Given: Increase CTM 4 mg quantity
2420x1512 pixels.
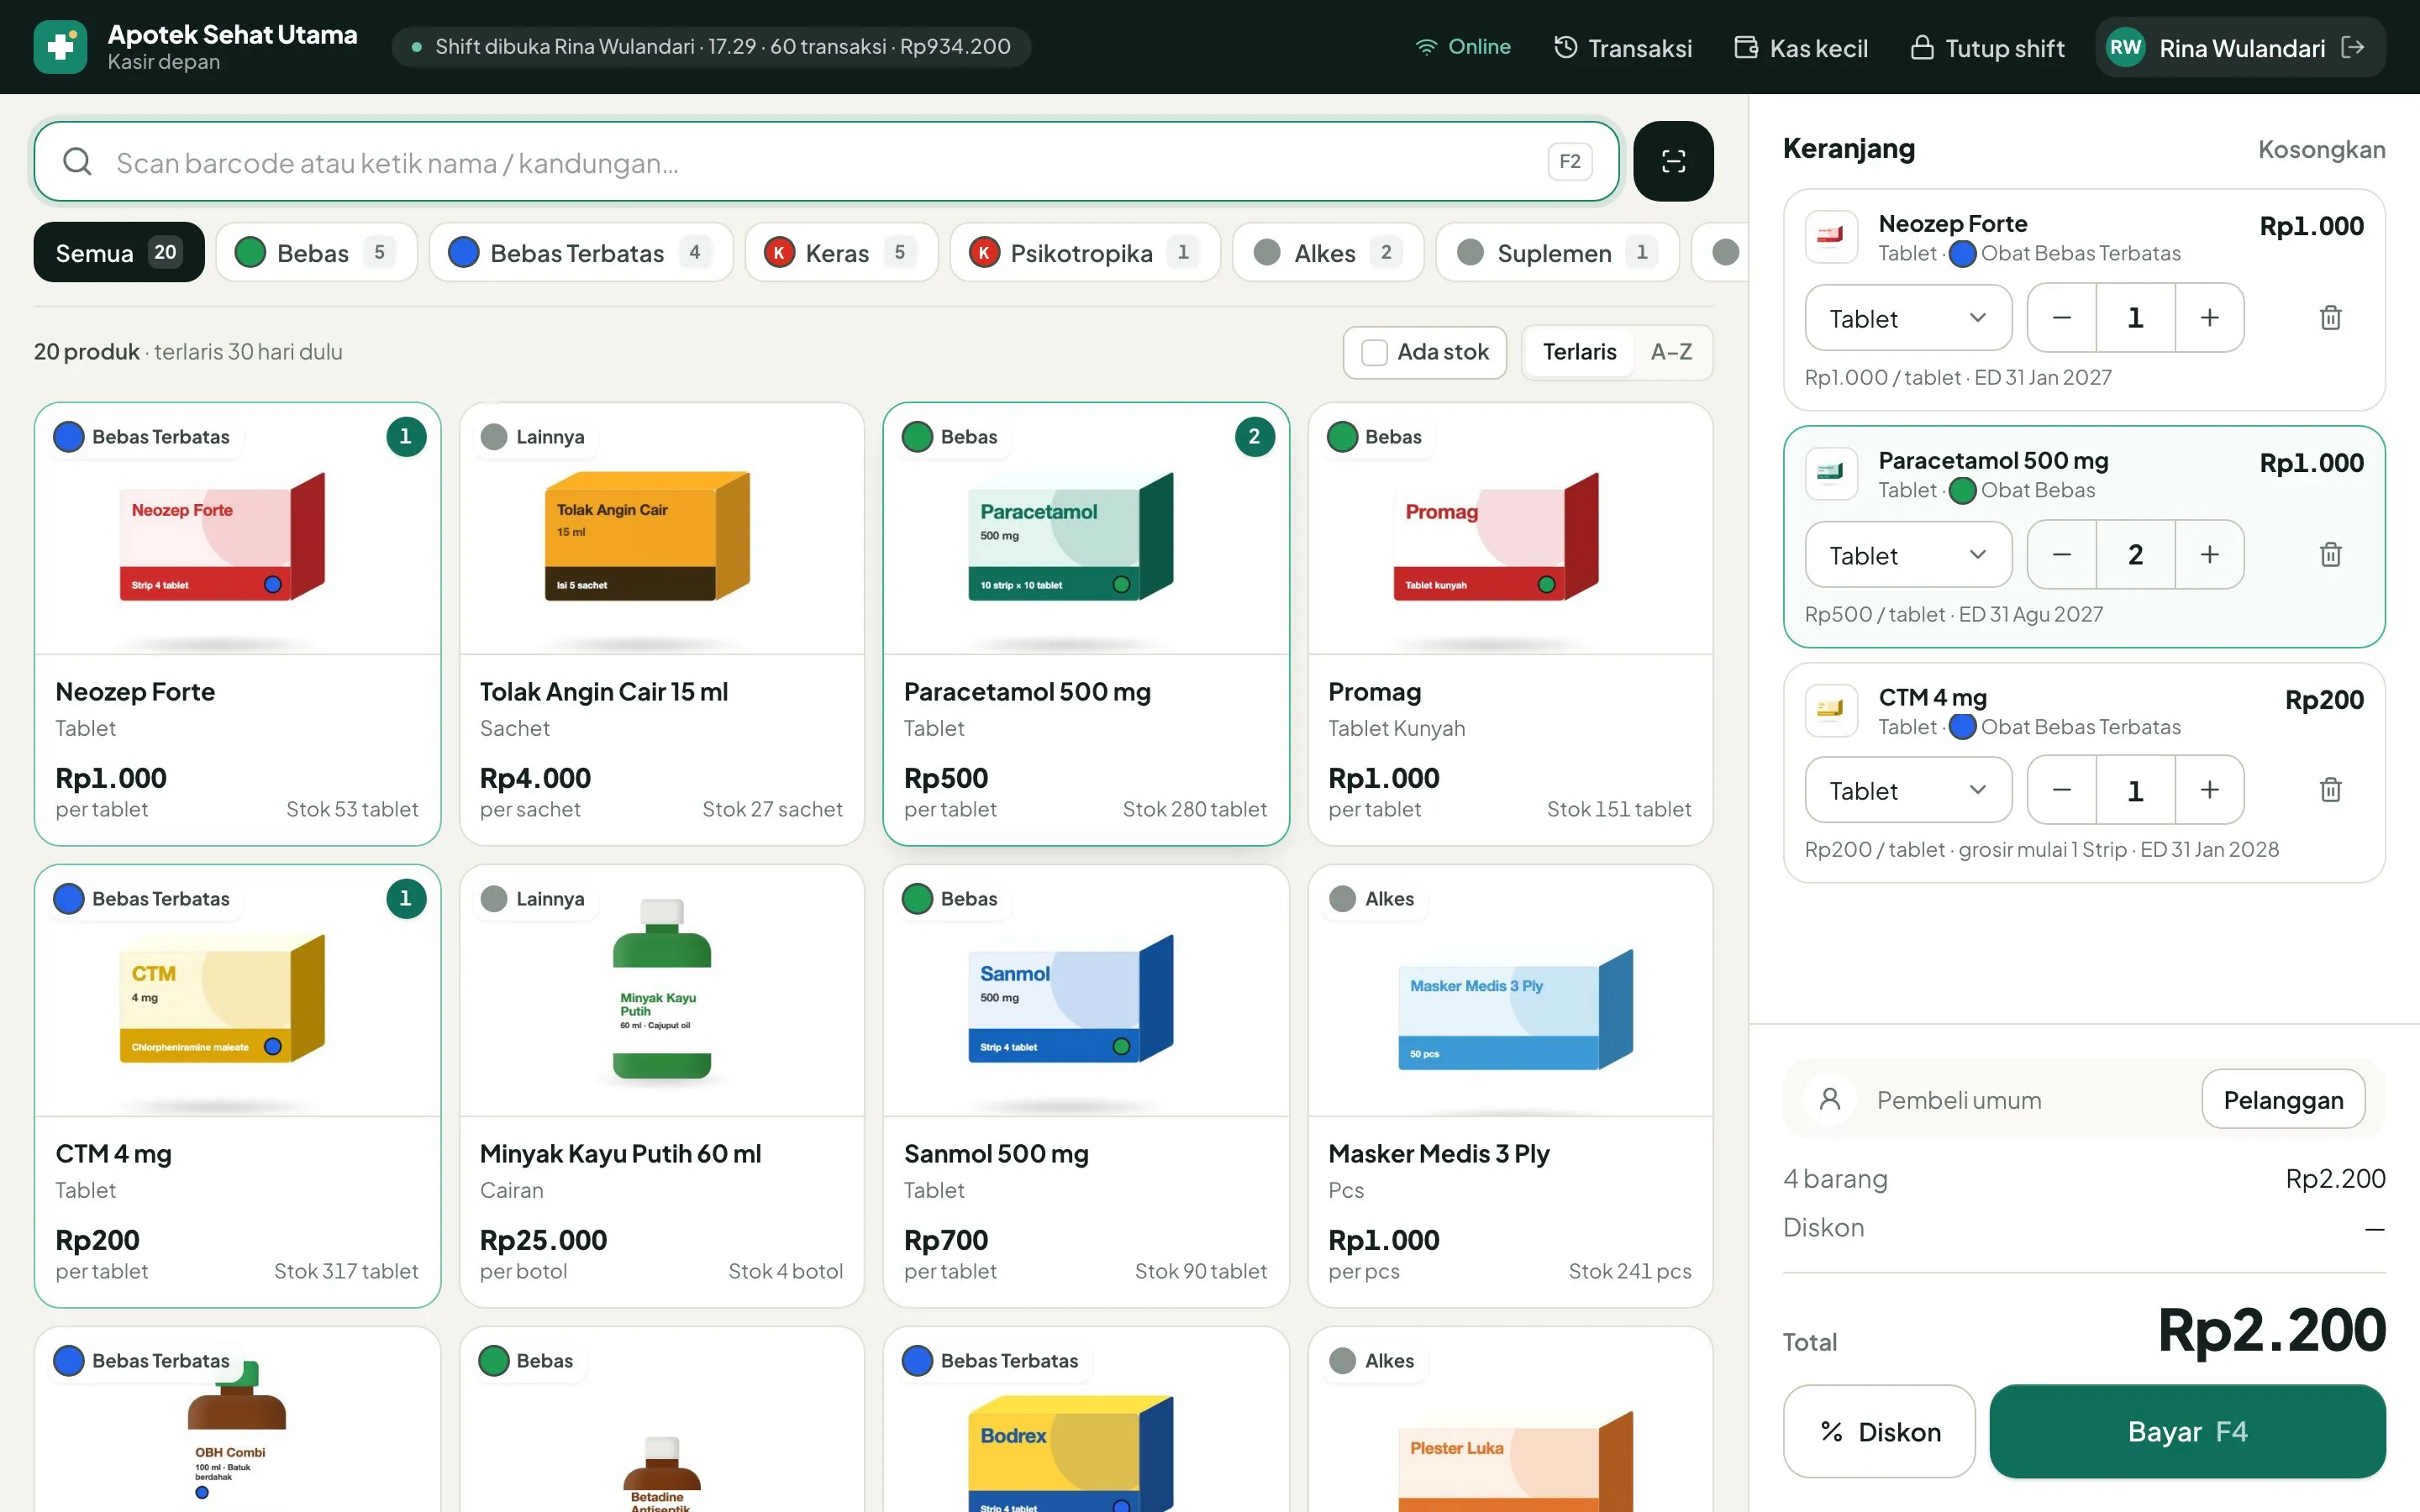Looking at the screenshot, I should [2209, 790].
